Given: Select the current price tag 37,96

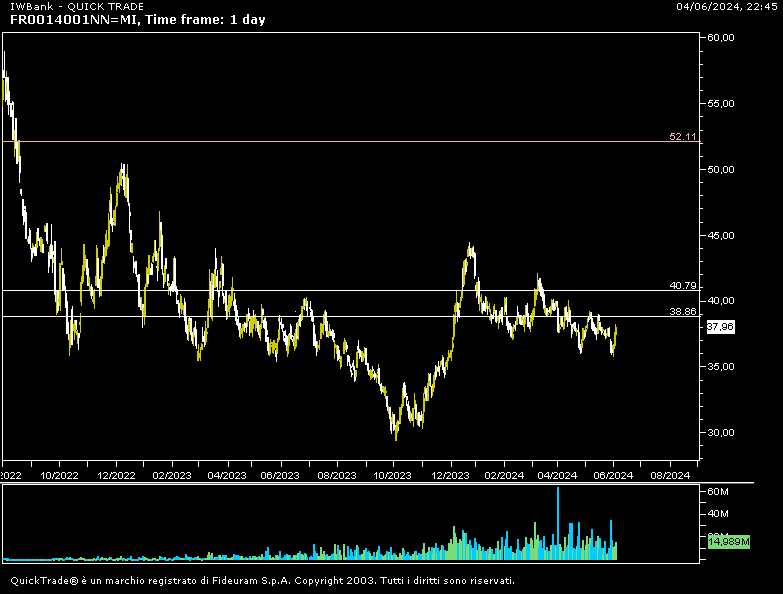Looking at the screenshot, I should coord(721,327).
